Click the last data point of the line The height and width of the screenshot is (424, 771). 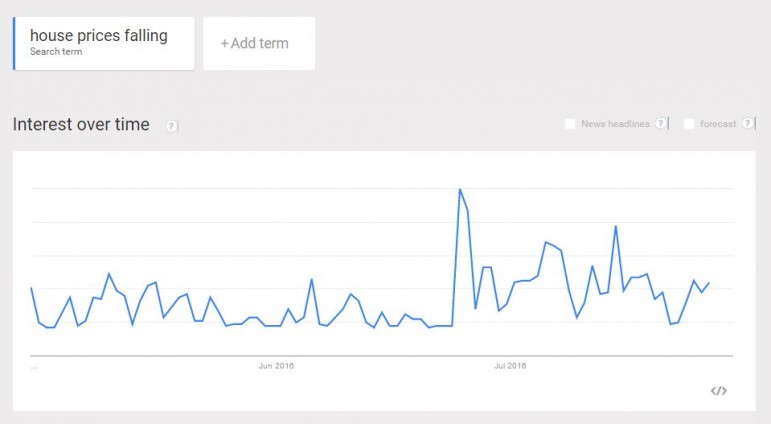709,283
